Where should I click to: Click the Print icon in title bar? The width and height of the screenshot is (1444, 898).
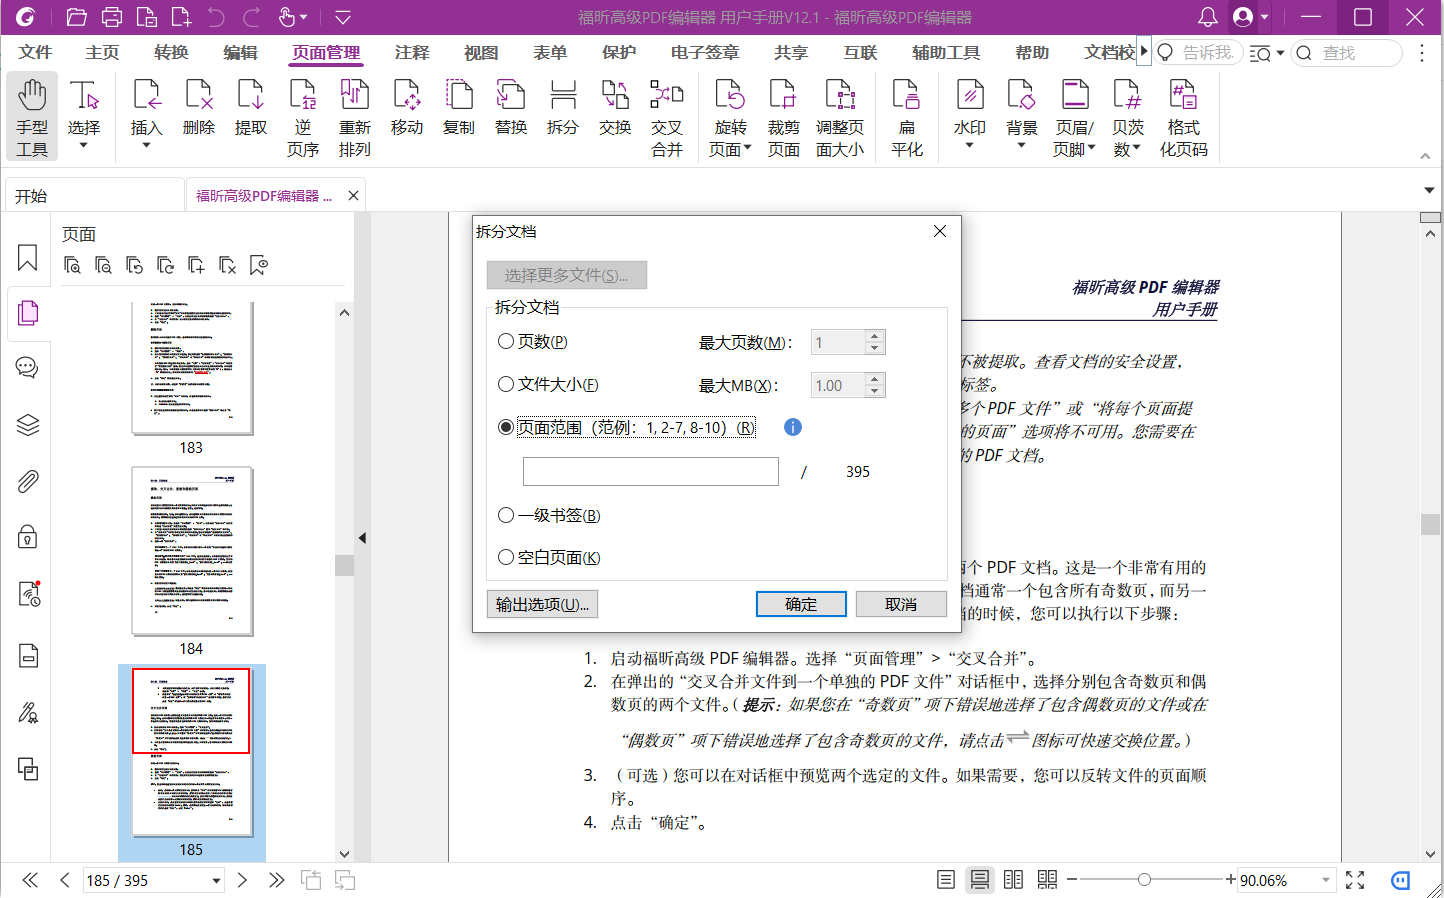(x=112, y=17)
